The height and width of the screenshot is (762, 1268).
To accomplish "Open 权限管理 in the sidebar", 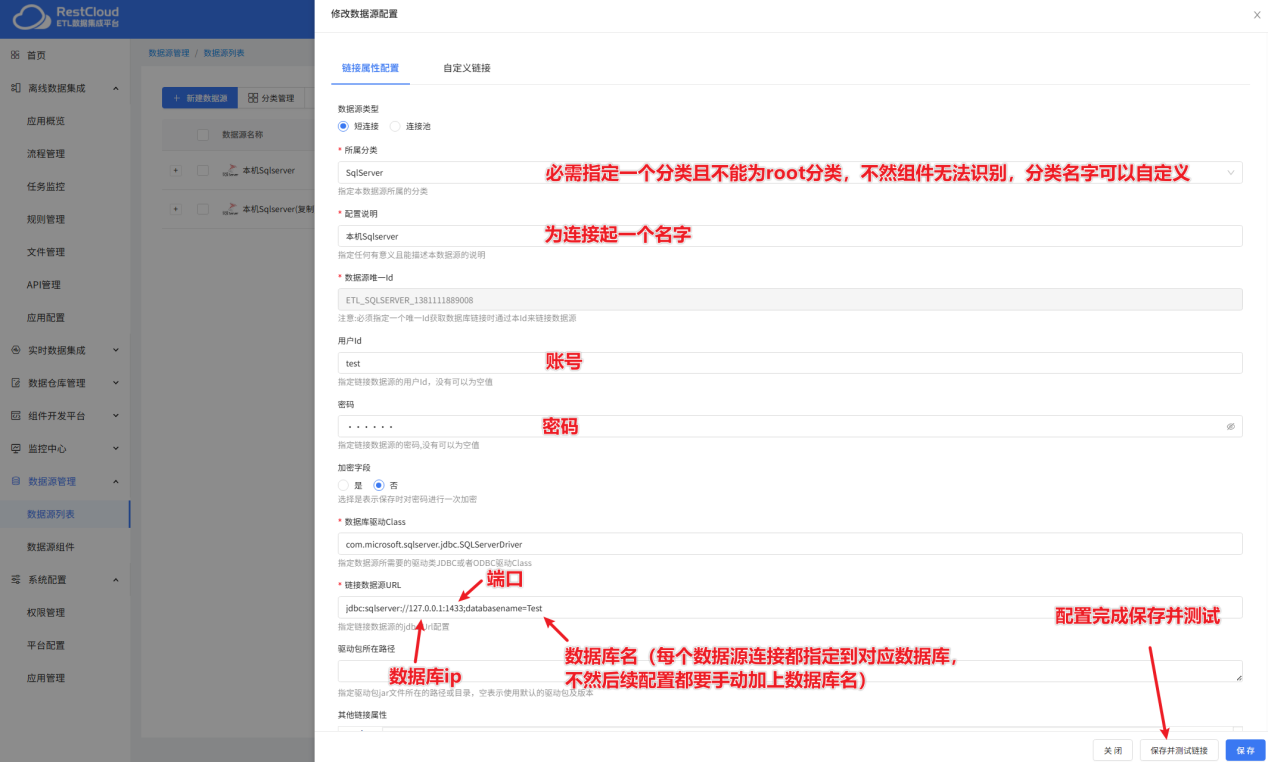I will [46, 612].
